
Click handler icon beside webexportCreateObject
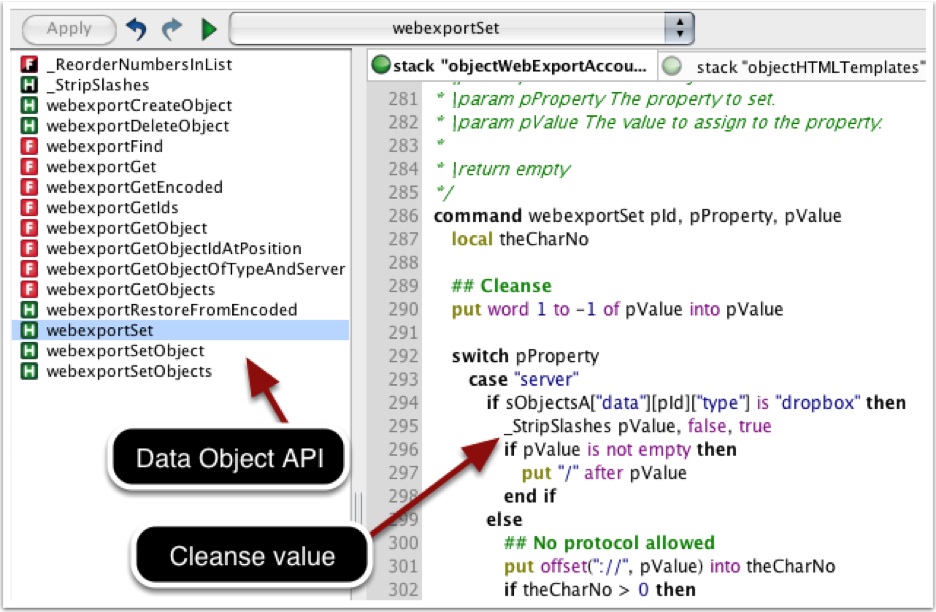click(x=29, y=105)
